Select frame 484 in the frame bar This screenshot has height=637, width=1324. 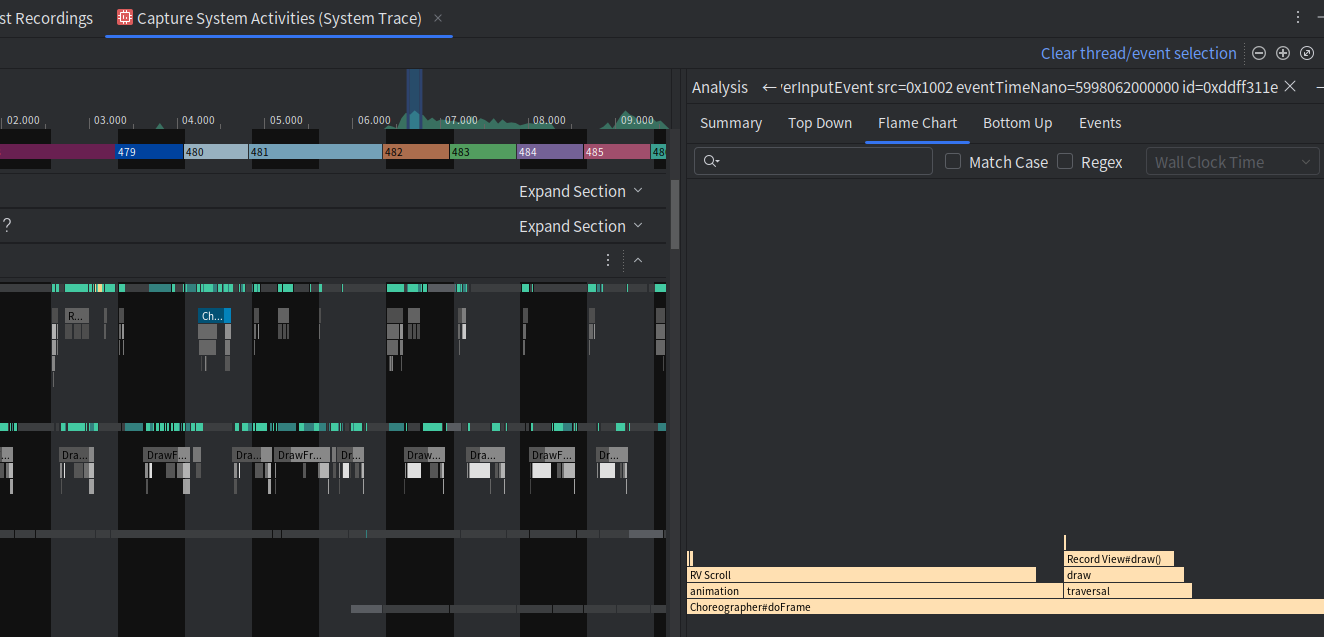pyautogui.click(x=550, y=152)
